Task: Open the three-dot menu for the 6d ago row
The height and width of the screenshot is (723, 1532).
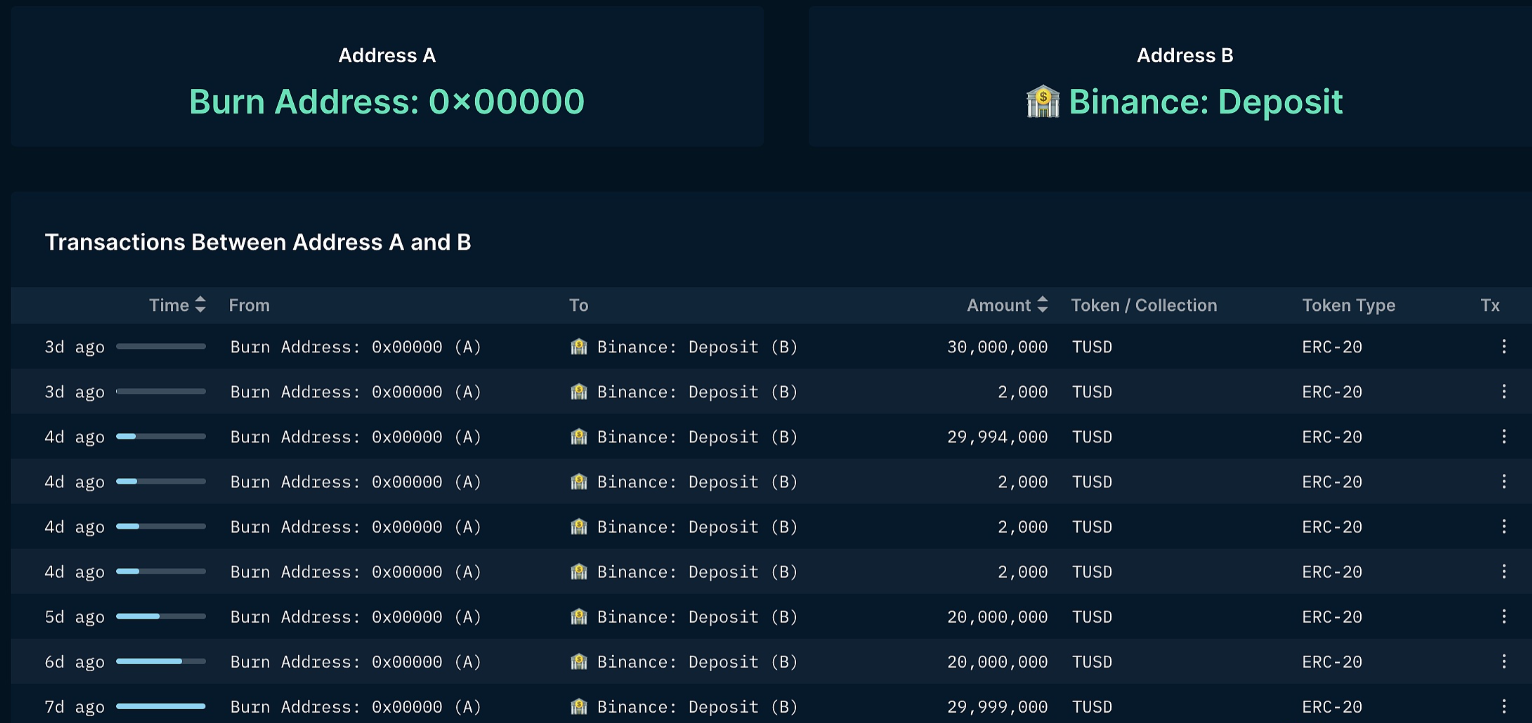Action: (x=1503, y=662)
